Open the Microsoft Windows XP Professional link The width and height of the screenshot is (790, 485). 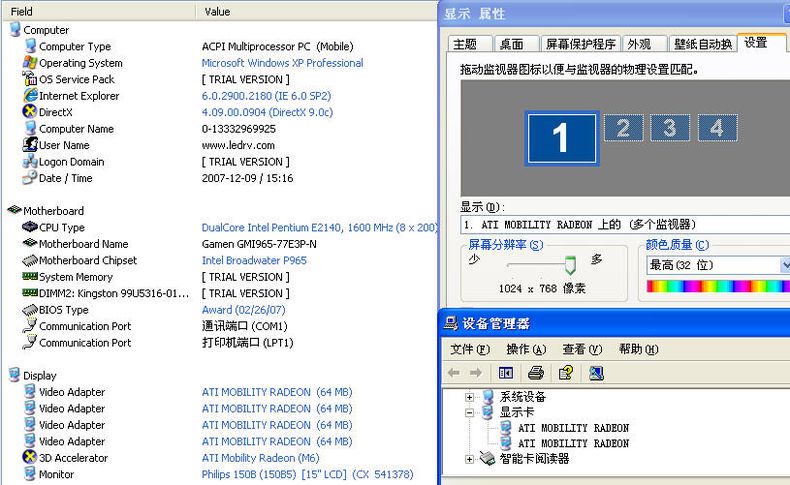tap(282, 63)
